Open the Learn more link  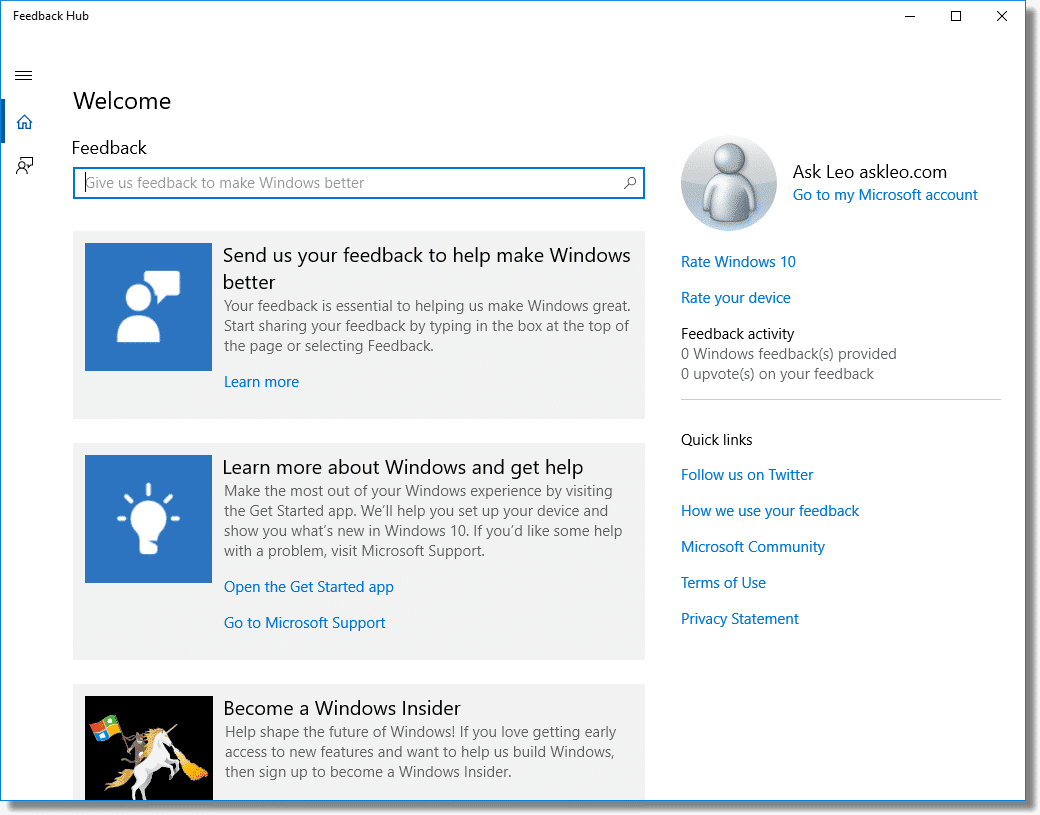click(x=261, y=382)
